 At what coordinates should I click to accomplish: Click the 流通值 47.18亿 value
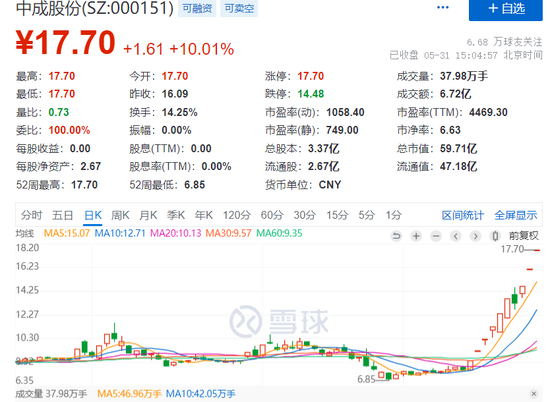pyautogui.click(x=458, y=166)
